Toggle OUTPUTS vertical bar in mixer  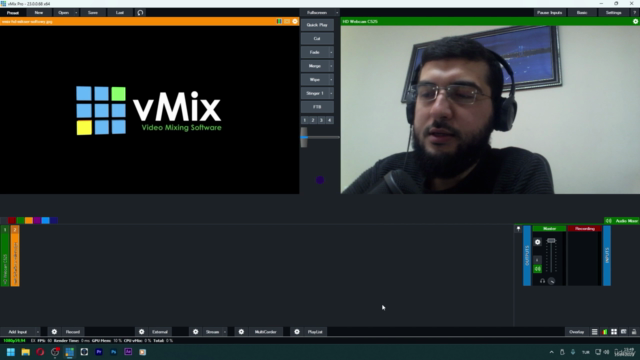coord(527,256)
